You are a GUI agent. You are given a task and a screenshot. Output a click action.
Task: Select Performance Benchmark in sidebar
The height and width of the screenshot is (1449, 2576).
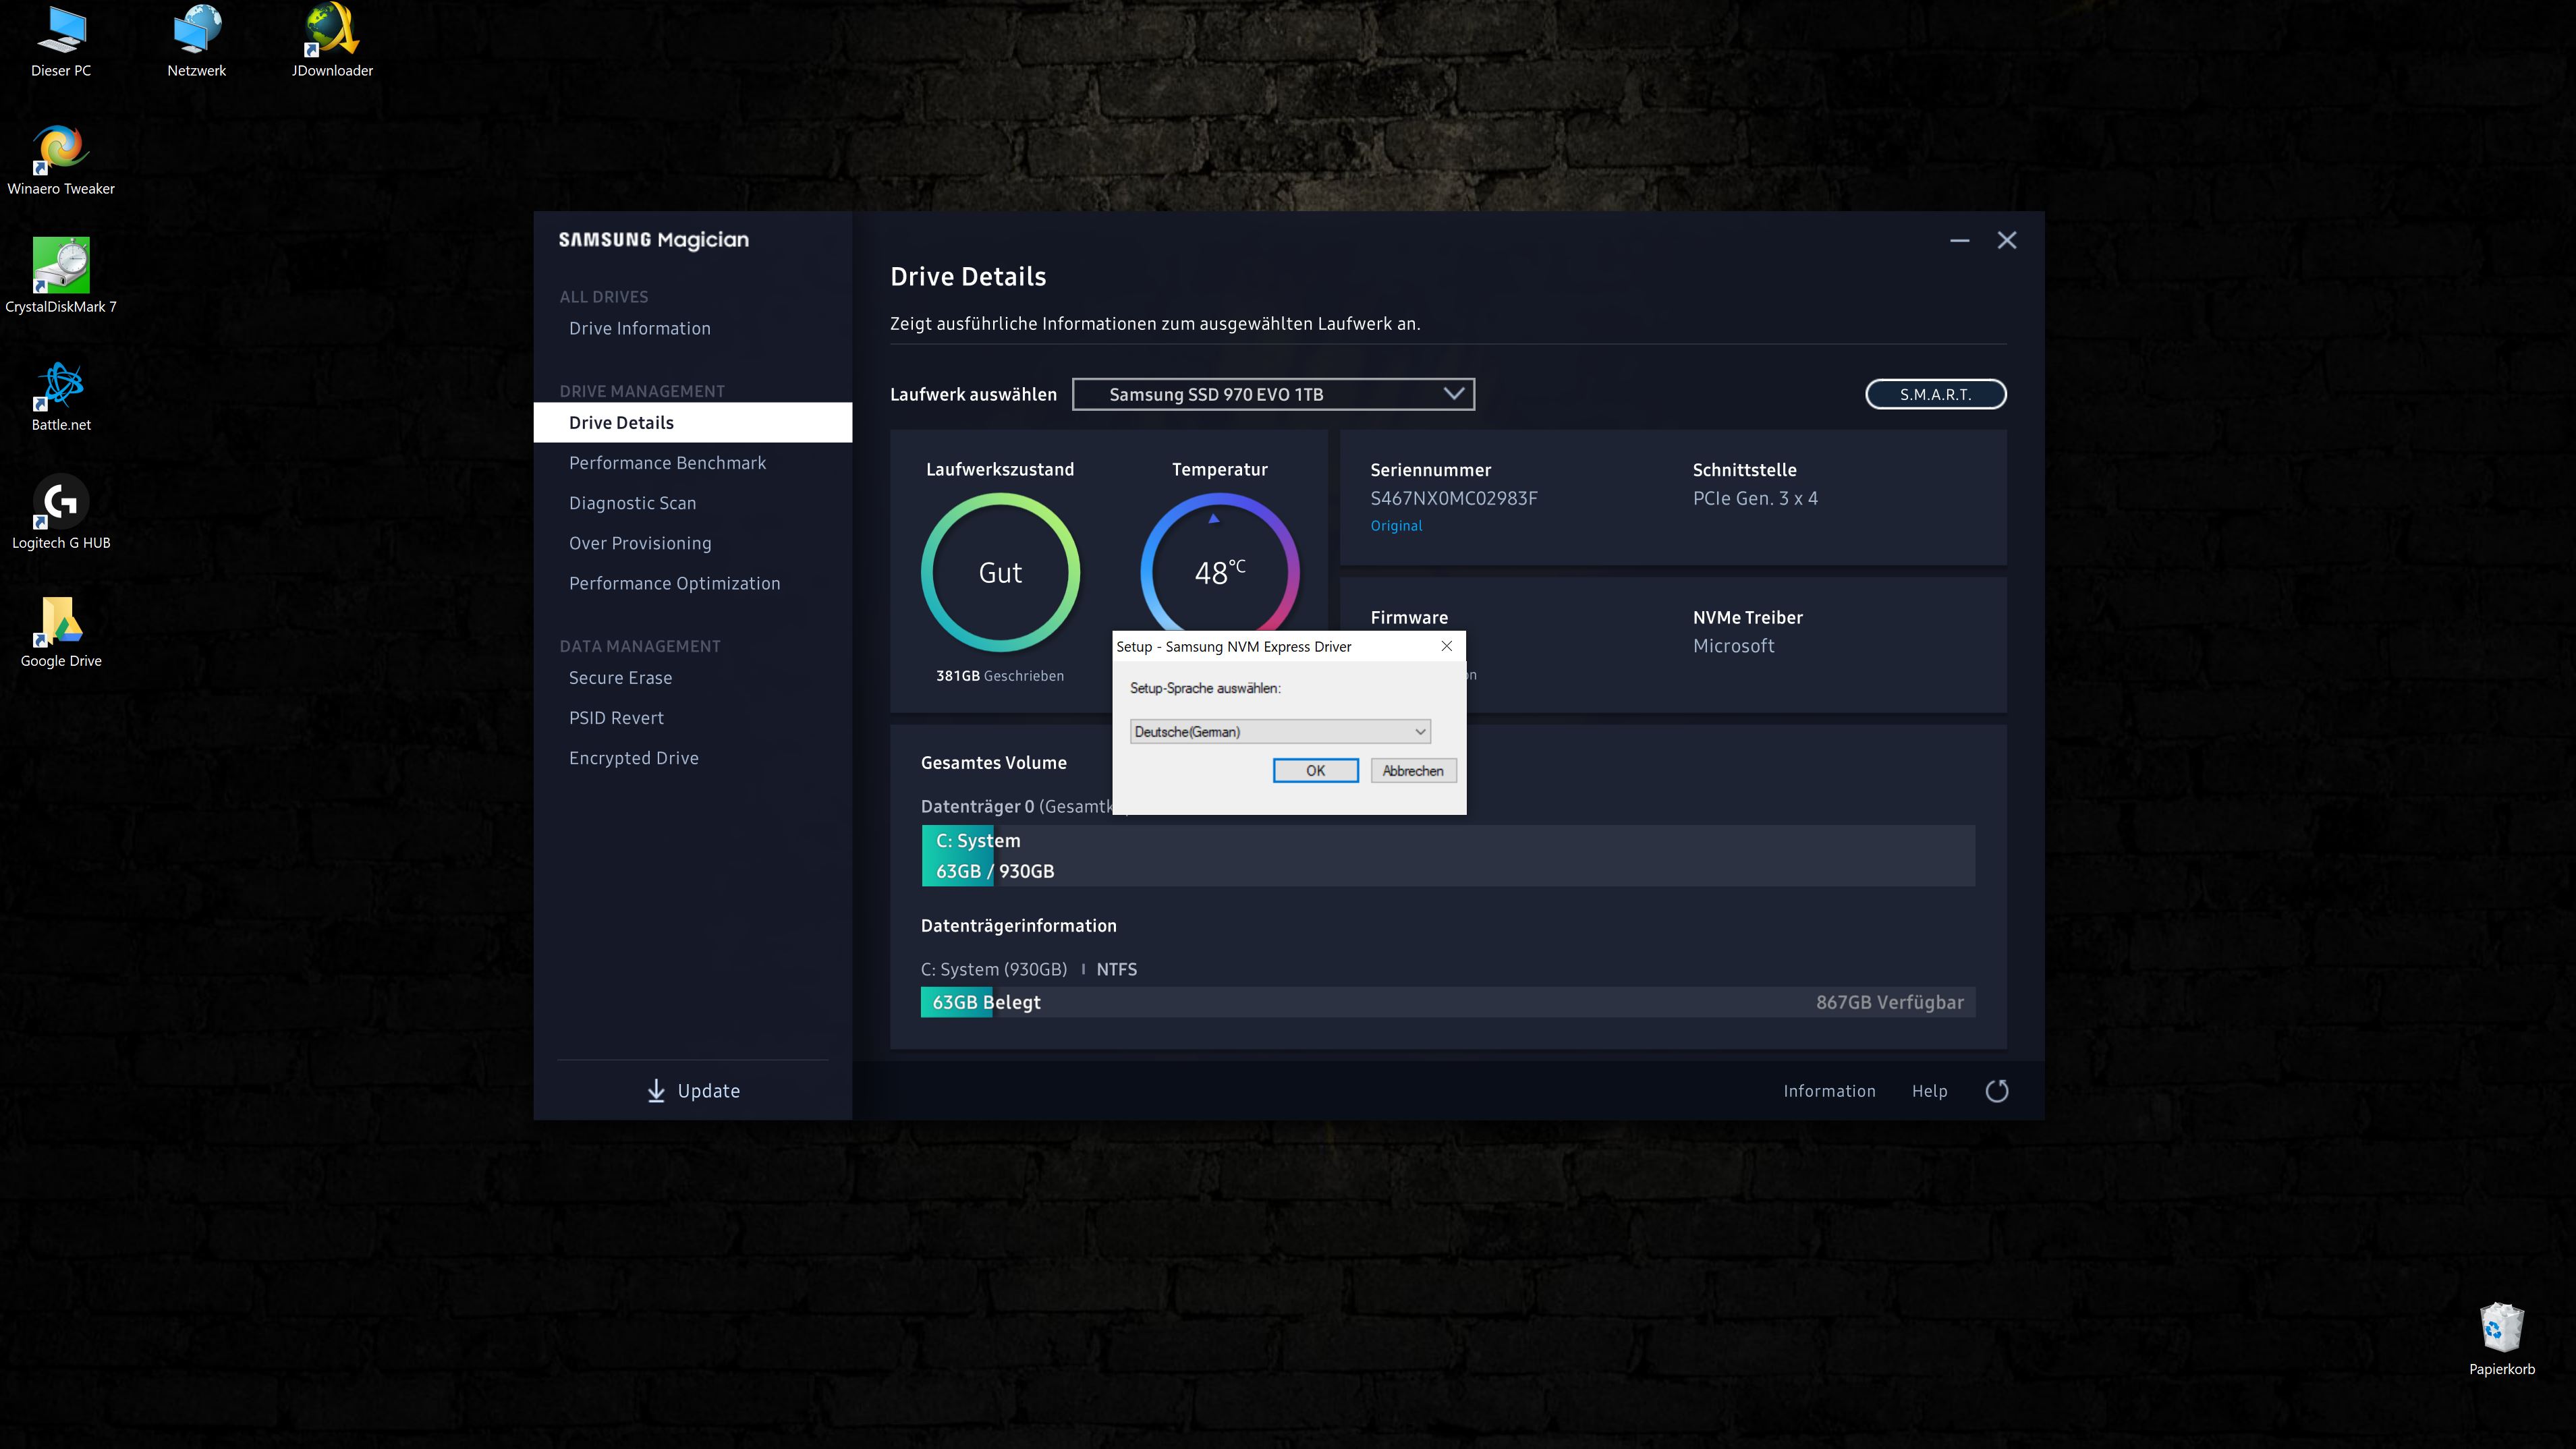point(667,463)
